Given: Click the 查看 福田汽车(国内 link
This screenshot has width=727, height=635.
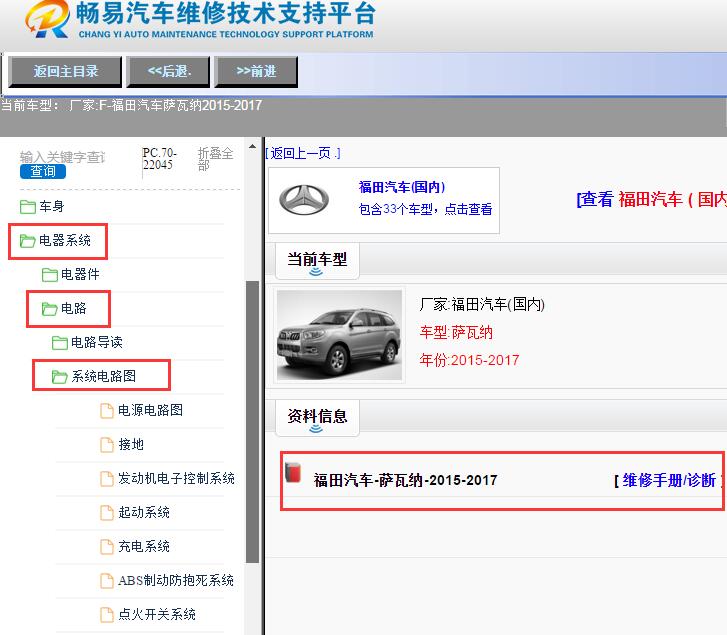Looking at the screenshot, I should [651, 200].
